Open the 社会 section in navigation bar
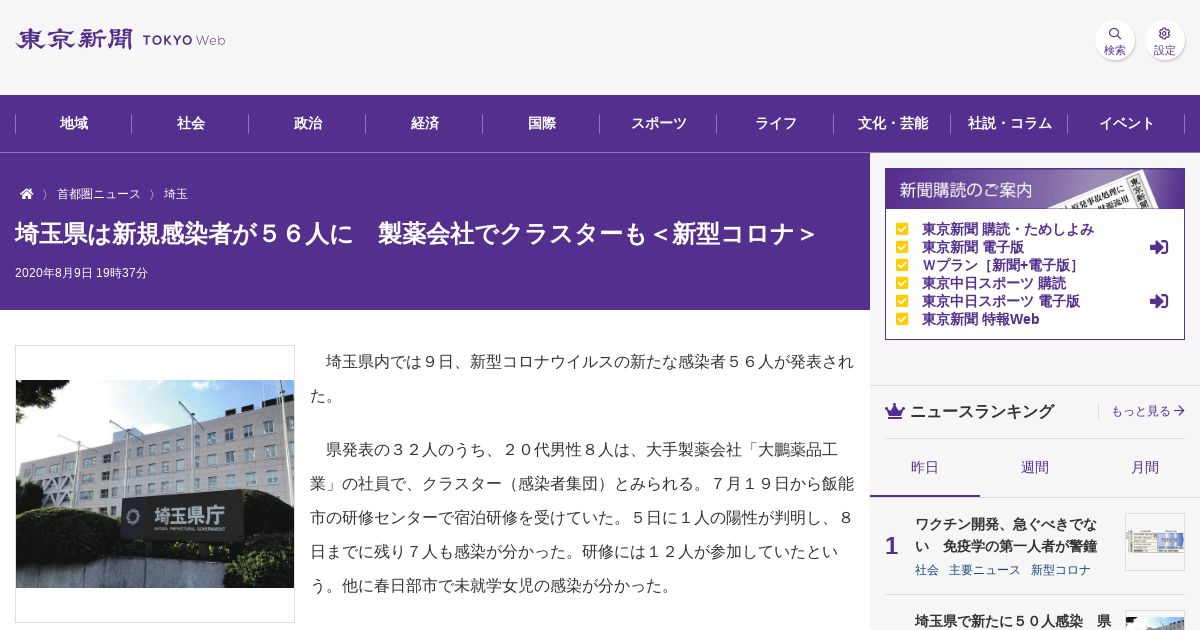Viewport: 1200px width, 630px height. pos(191,124)
